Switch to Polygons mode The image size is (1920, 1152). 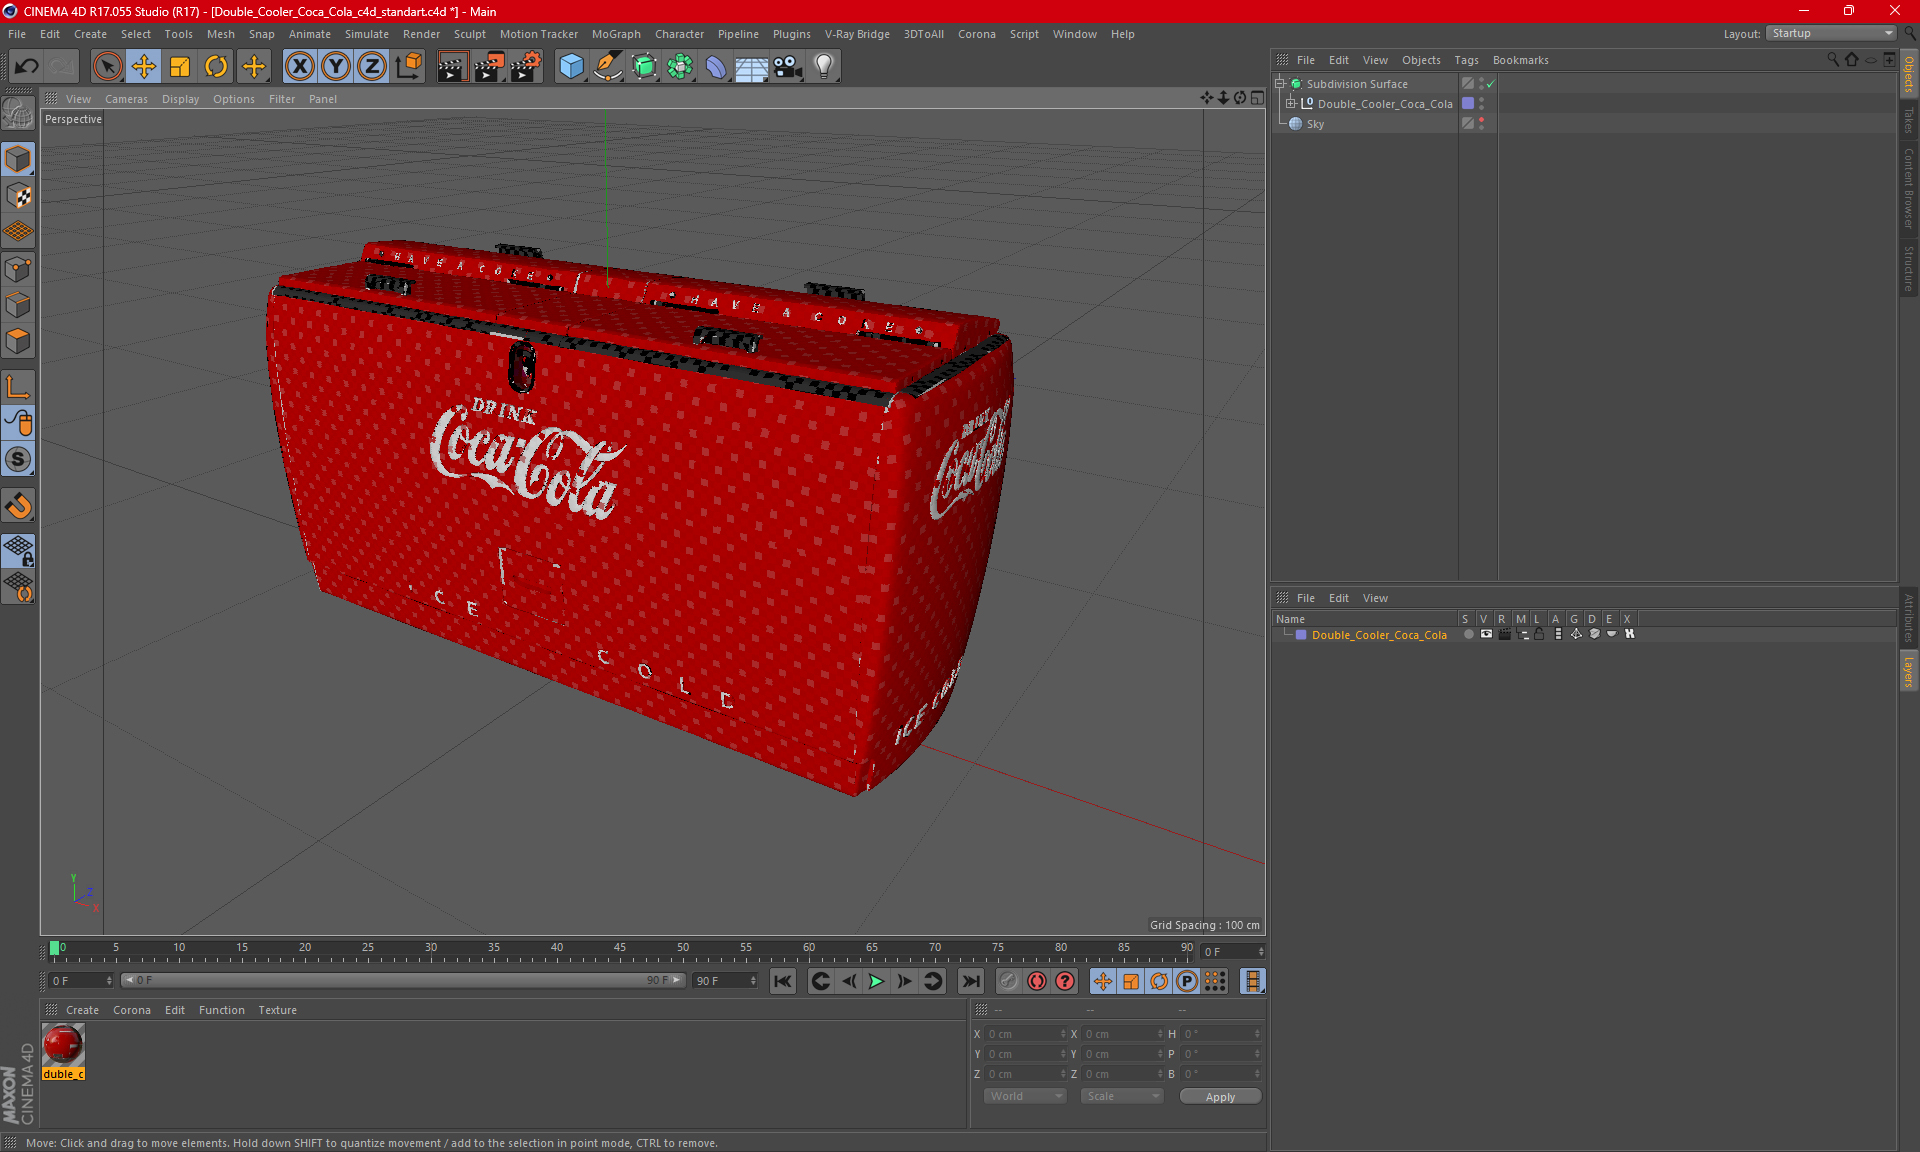tap(18, 341)
